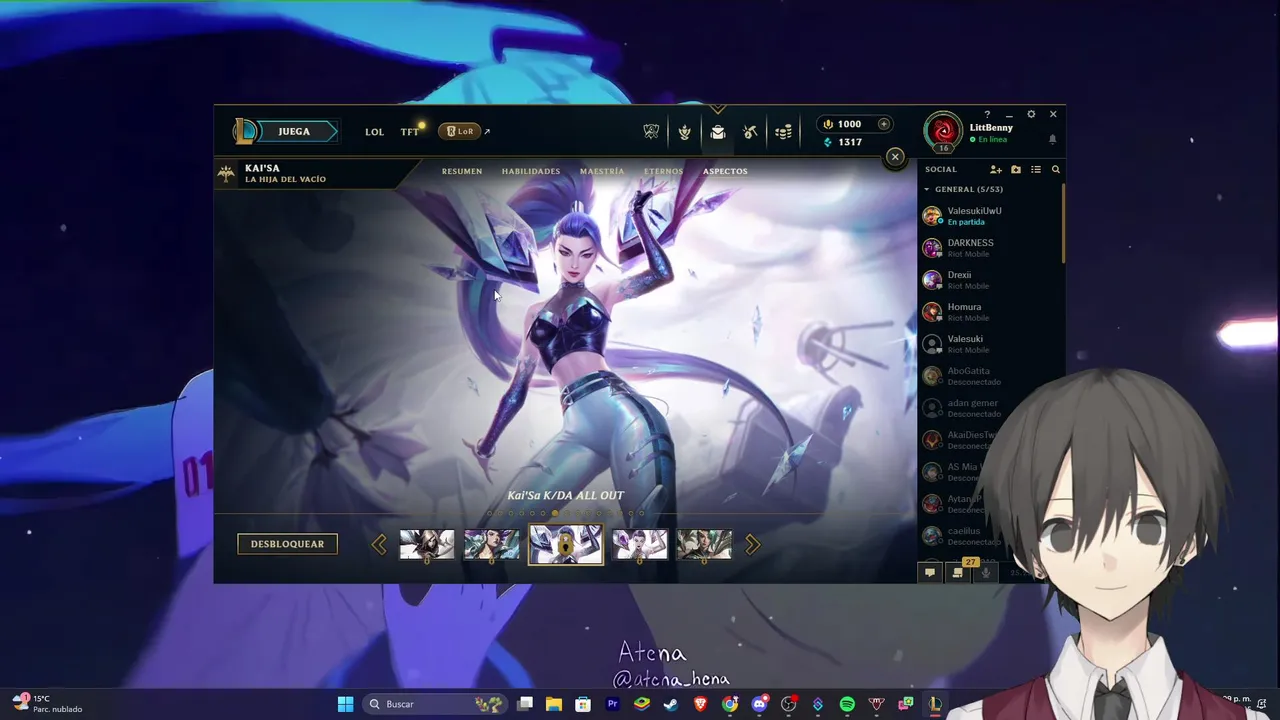Click the Kai'Sa champion title header
Viewport: 1280px width, 720px height.
click(x=286, y=174)
